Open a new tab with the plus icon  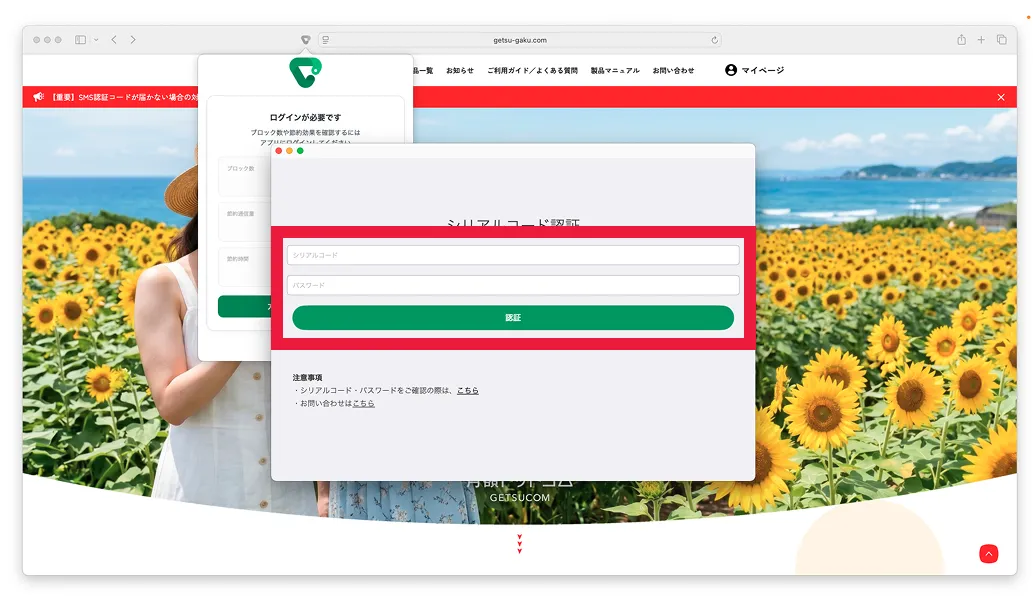click(x=981, y=40)
